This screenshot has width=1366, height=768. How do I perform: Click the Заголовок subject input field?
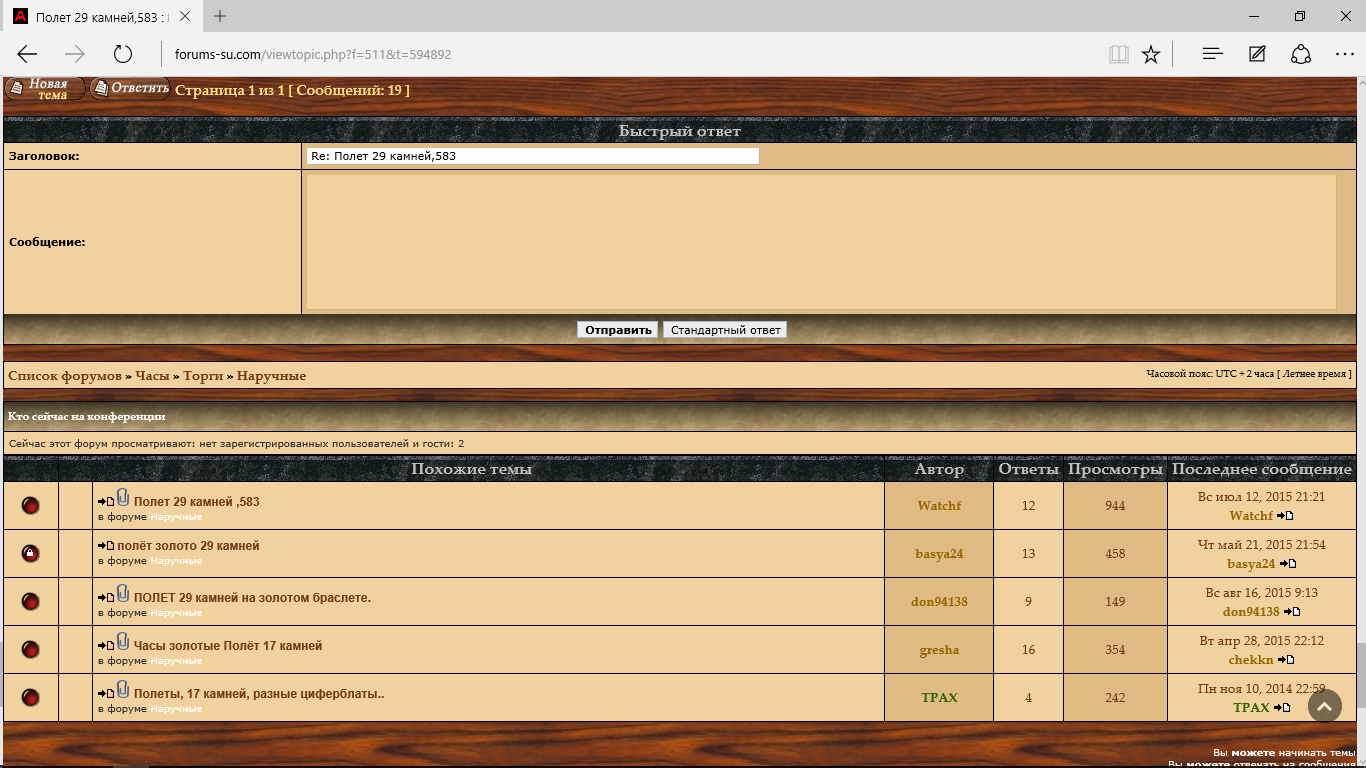(532, 156)
